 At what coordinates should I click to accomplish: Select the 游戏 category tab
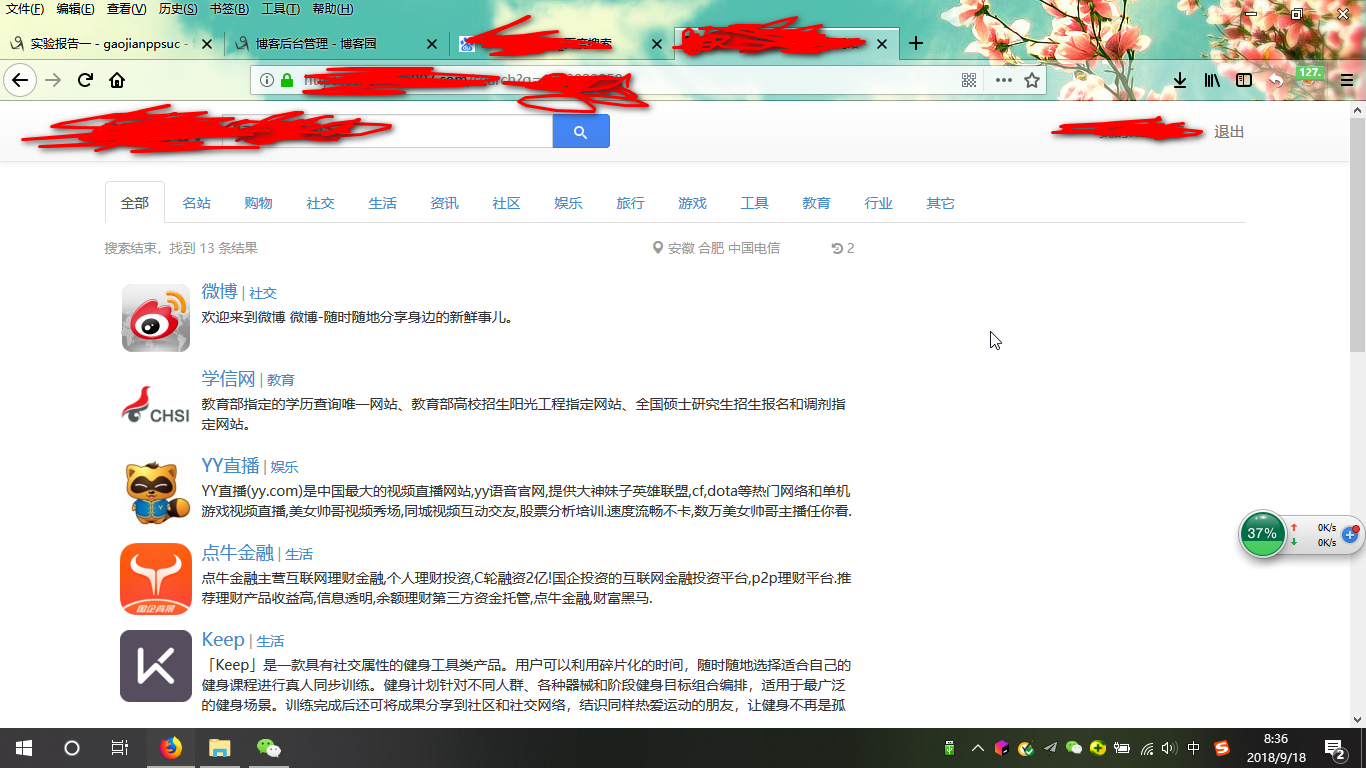(x=692, y=203)
